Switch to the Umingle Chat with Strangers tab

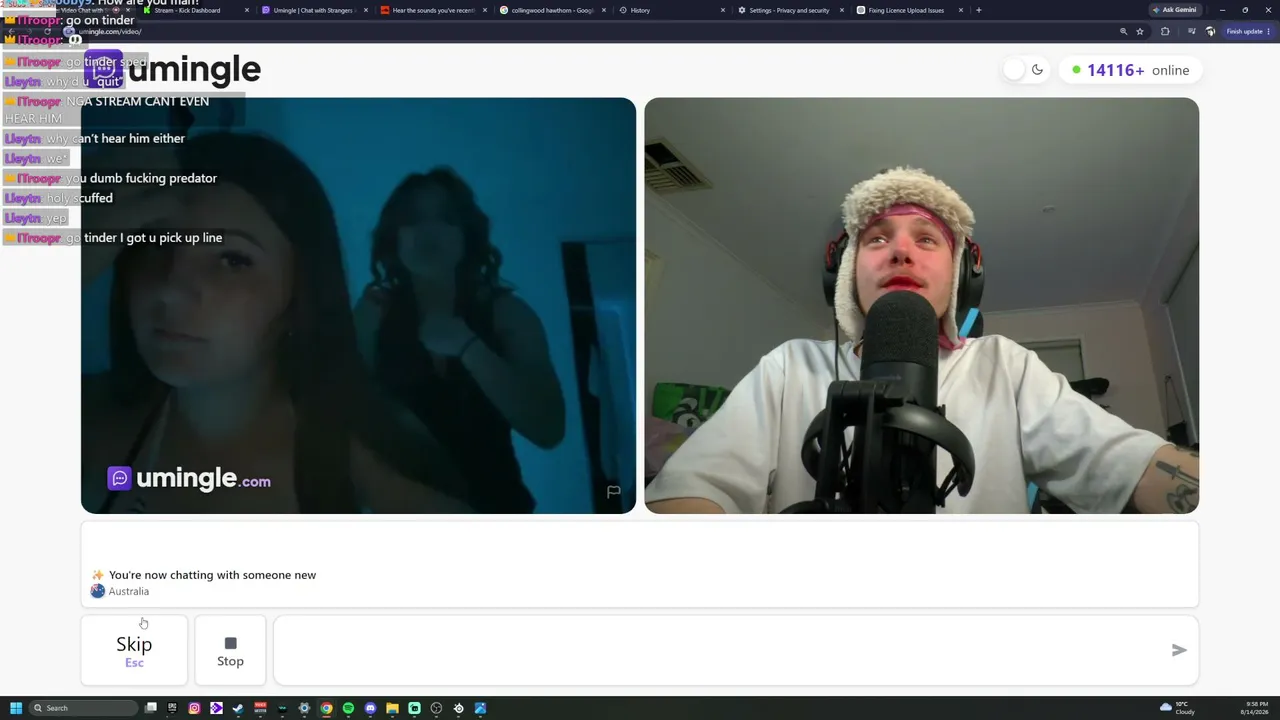314,10
